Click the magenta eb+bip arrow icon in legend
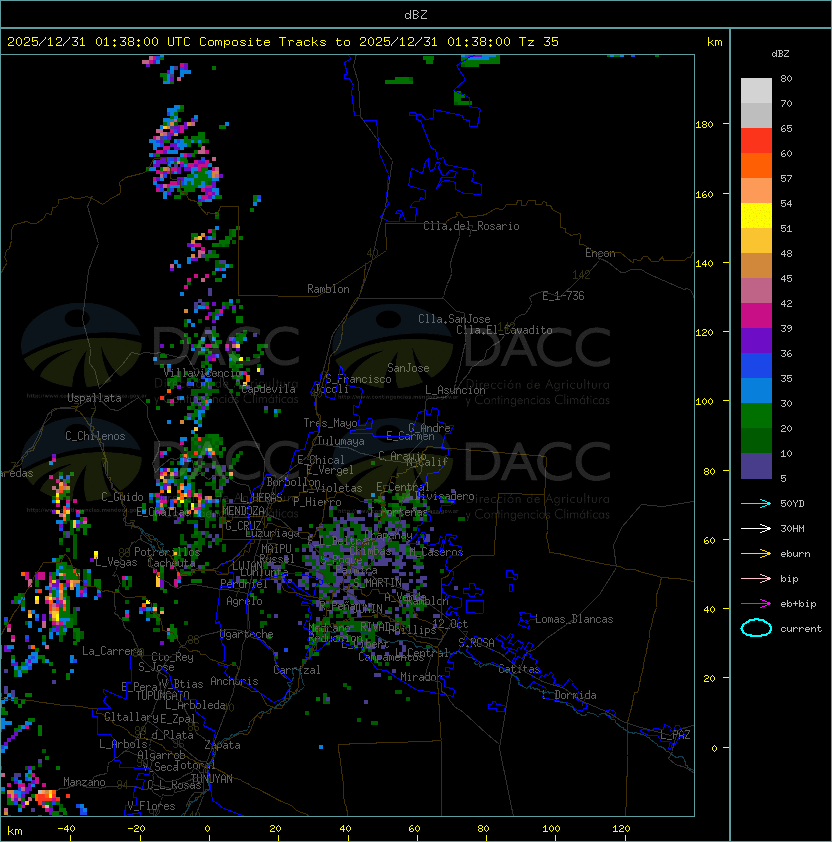The width and height of the screenshot is (832, 842). click(x=756, y=604)
